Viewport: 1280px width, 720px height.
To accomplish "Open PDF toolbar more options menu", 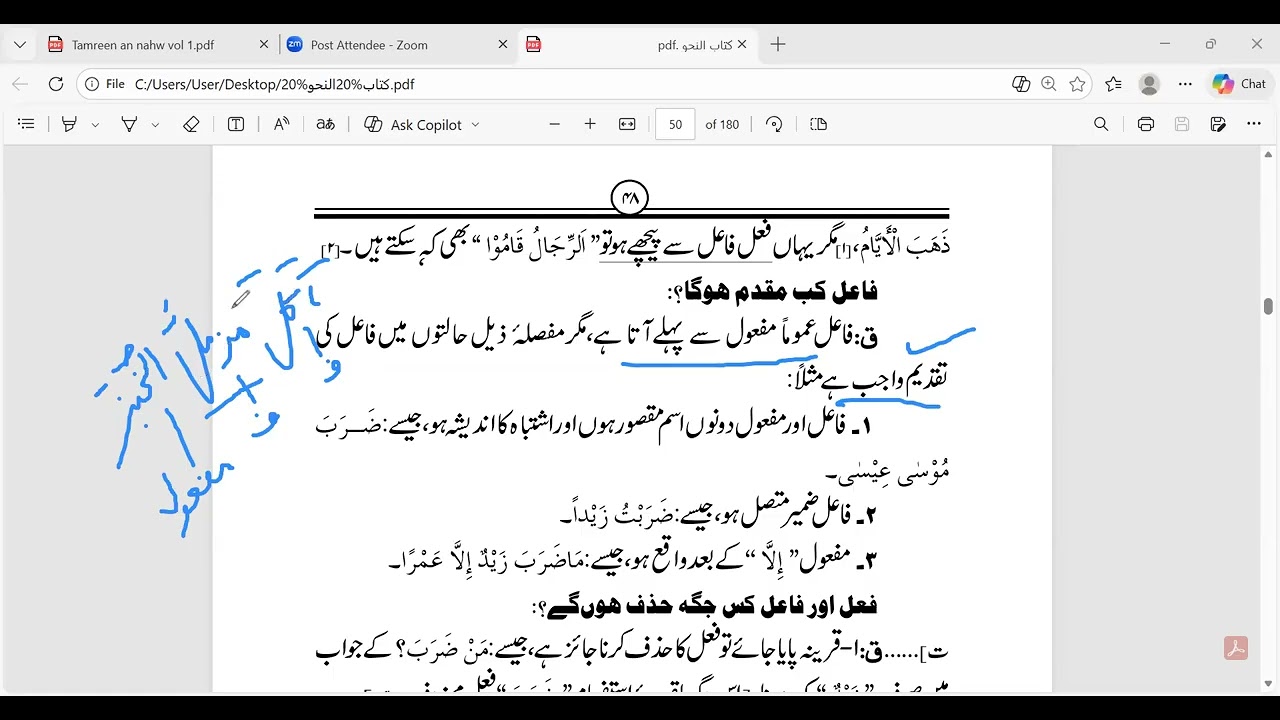I will [1254, 124].
